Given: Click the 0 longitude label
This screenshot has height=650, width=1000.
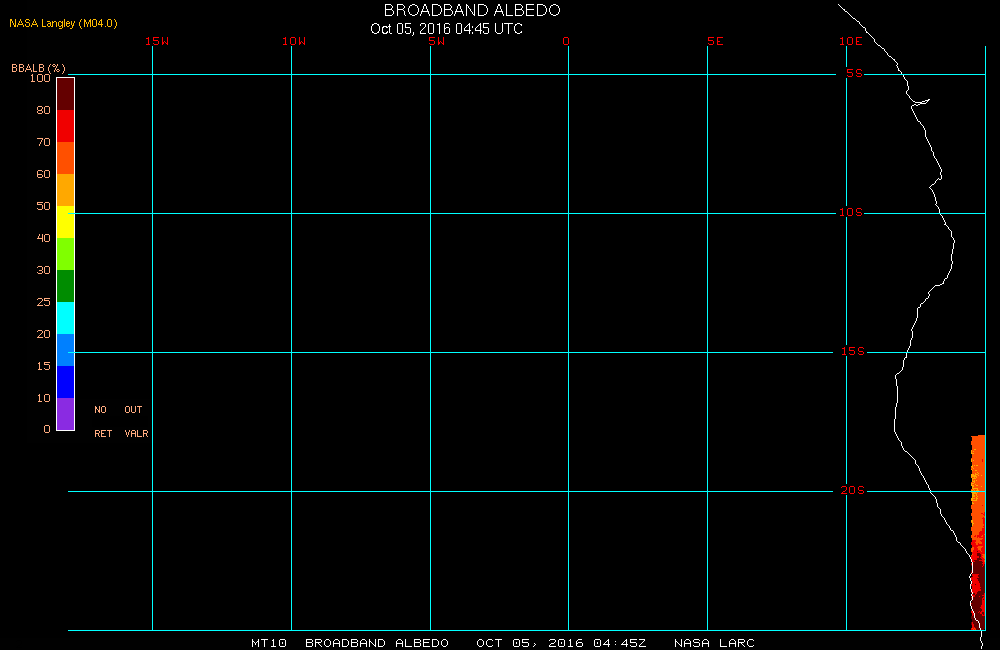Looking at the screenshot, I should point(566,41).
